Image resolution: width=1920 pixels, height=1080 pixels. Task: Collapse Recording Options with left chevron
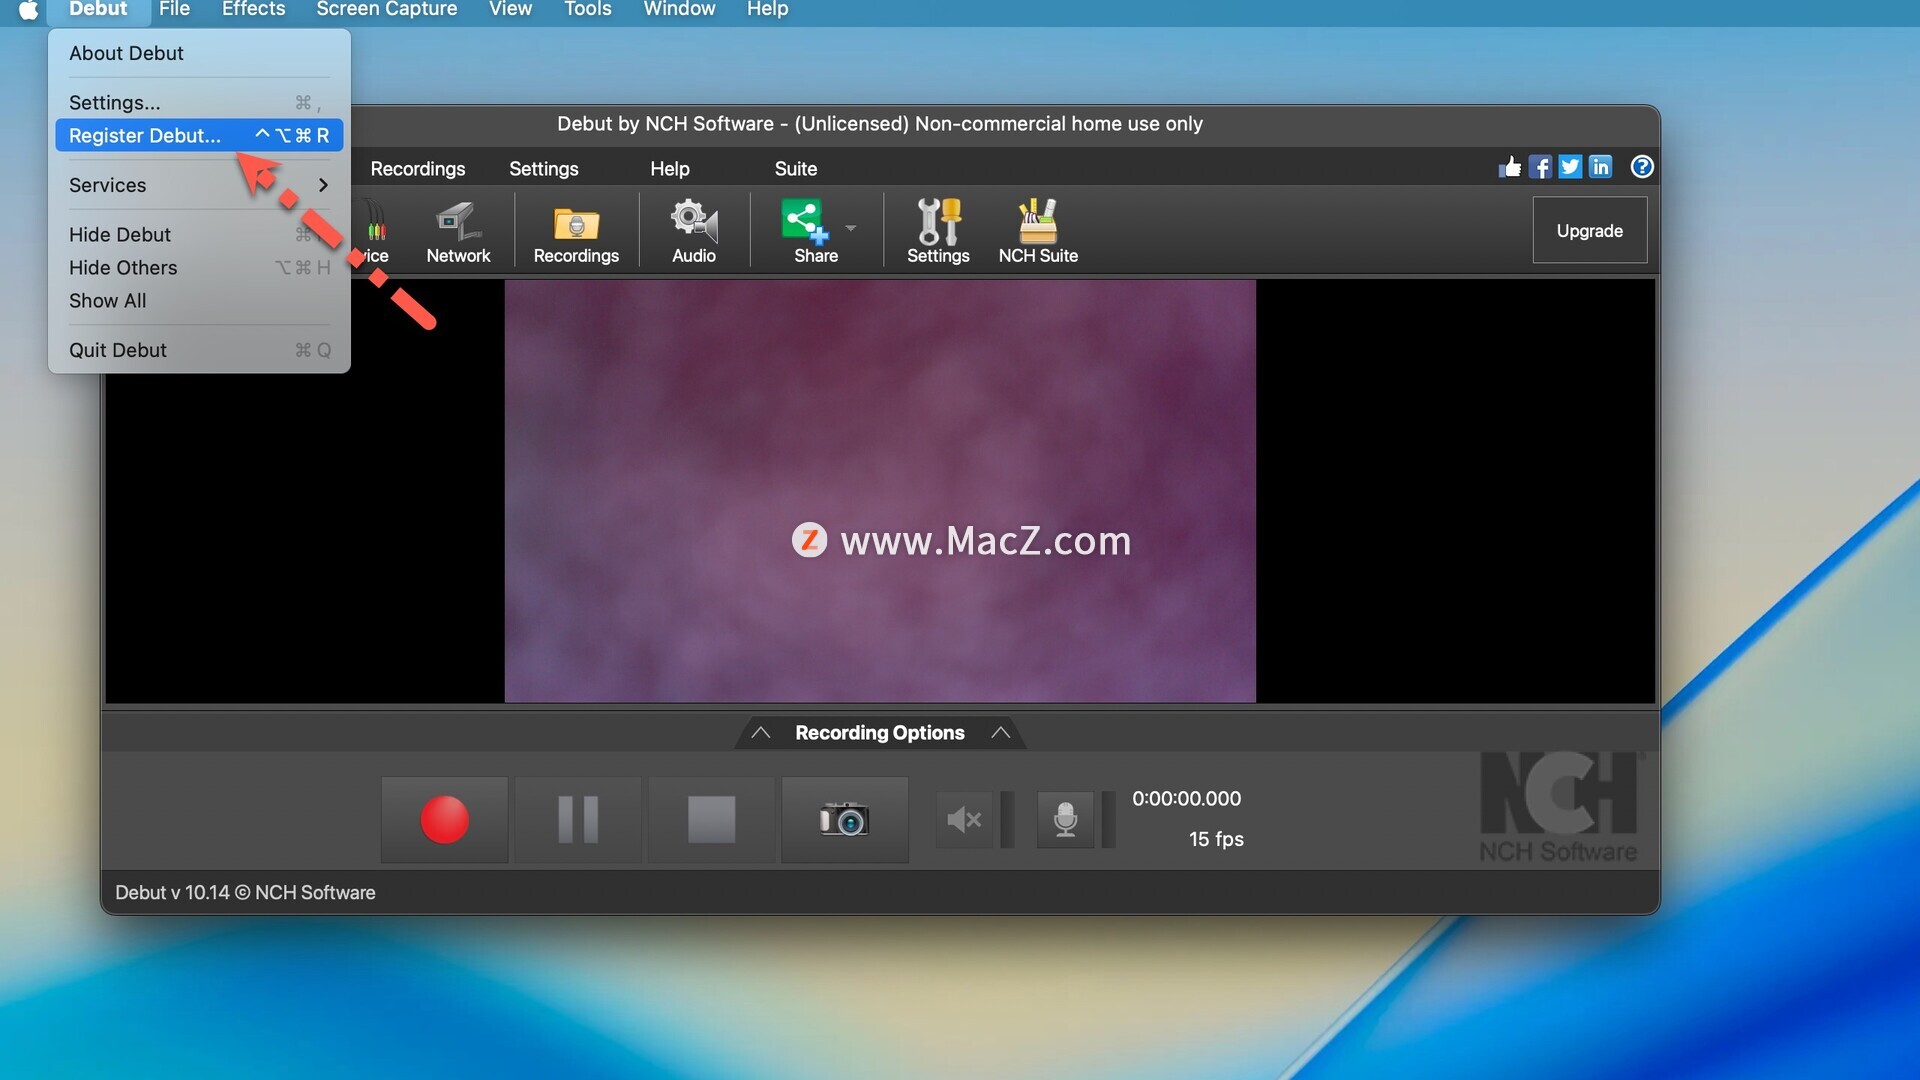[760, 733]
